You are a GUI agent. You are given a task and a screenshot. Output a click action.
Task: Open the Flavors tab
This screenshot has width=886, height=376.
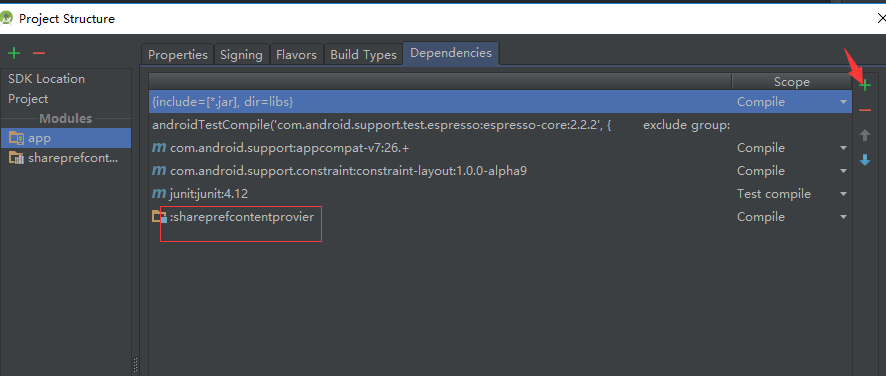click(297, 55)
